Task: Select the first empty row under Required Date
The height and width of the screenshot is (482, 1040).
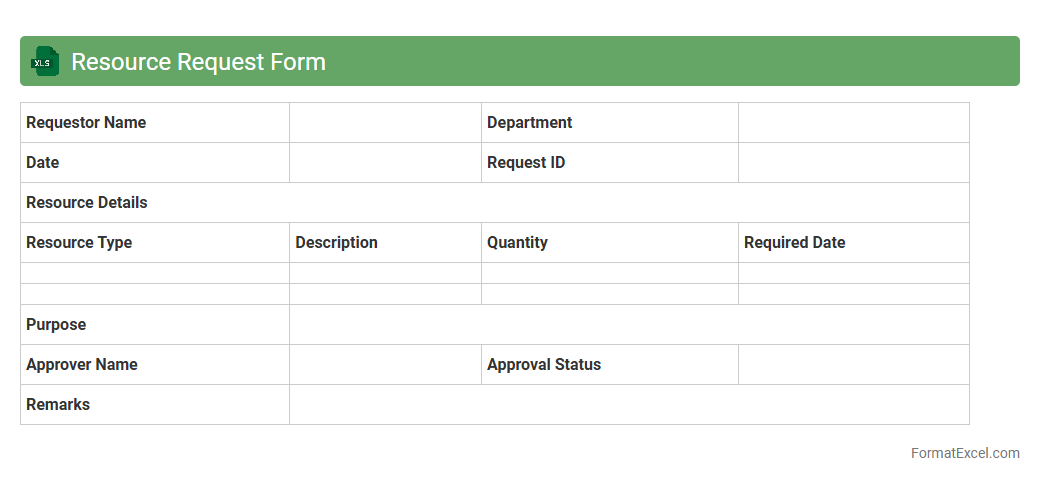Action: point(853,273)
